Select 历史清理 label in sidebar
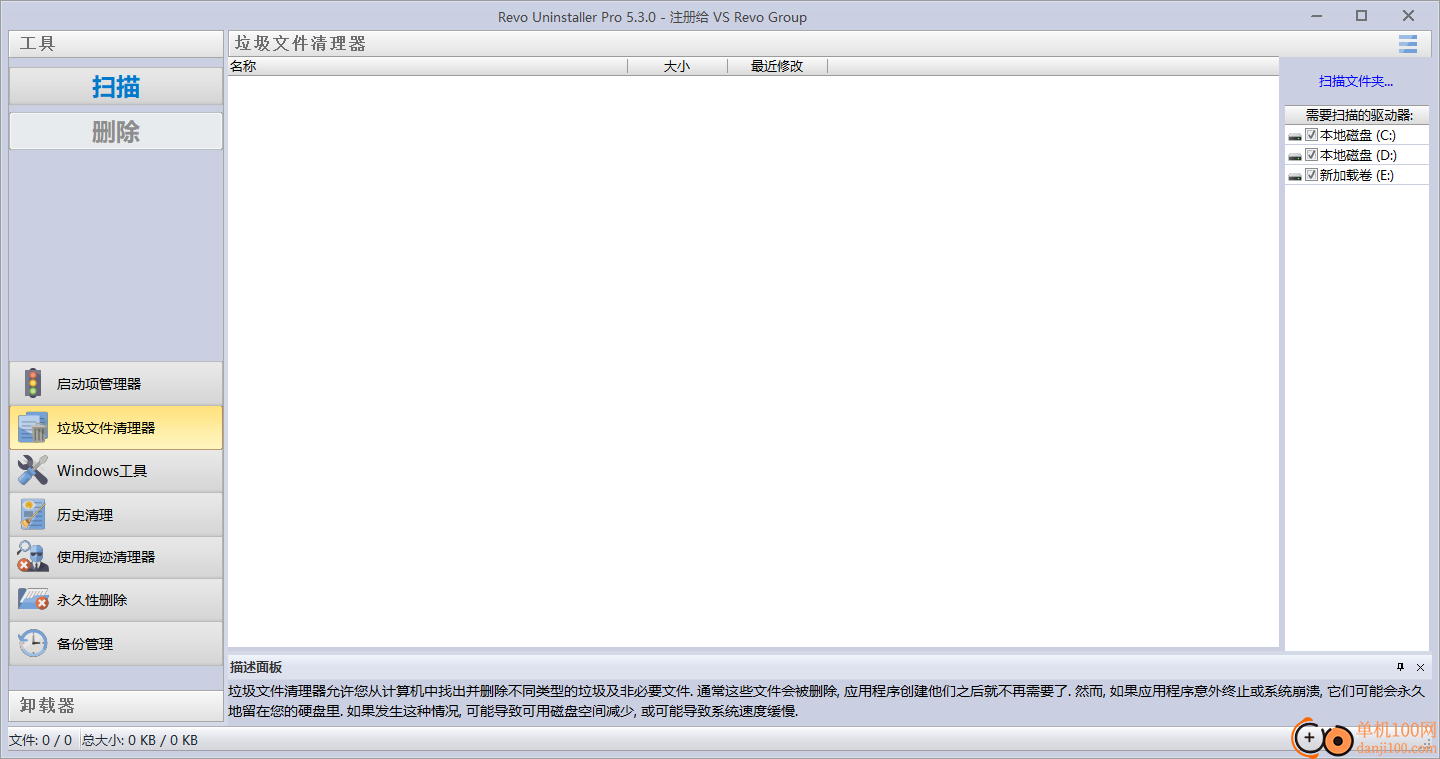The image size is (1440, 759). click(85, 515)
